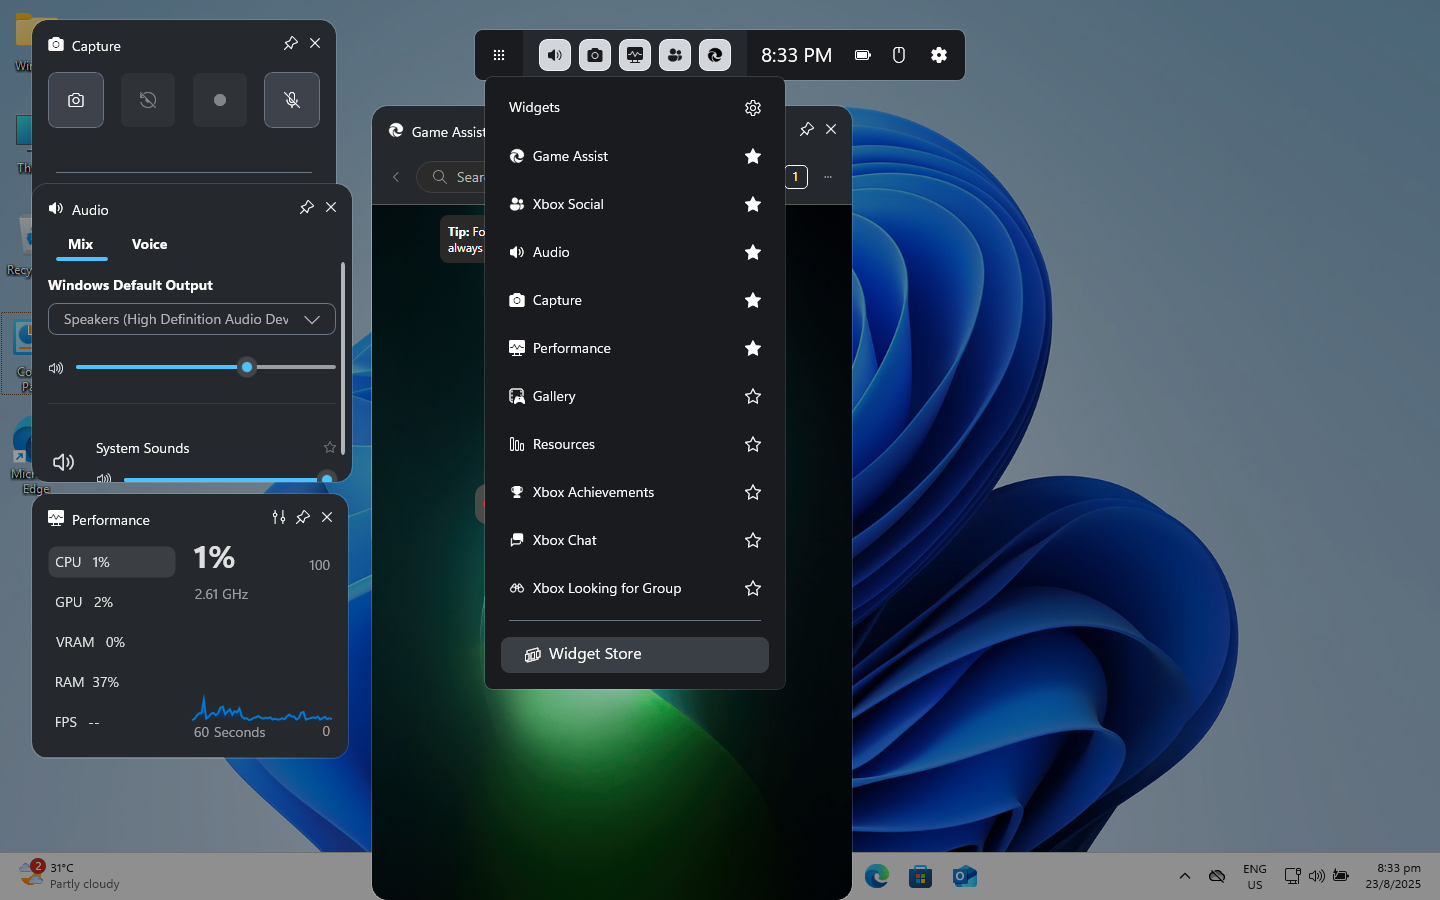
Task: Expand the Speakers output device dropdown
Action: 192,319
